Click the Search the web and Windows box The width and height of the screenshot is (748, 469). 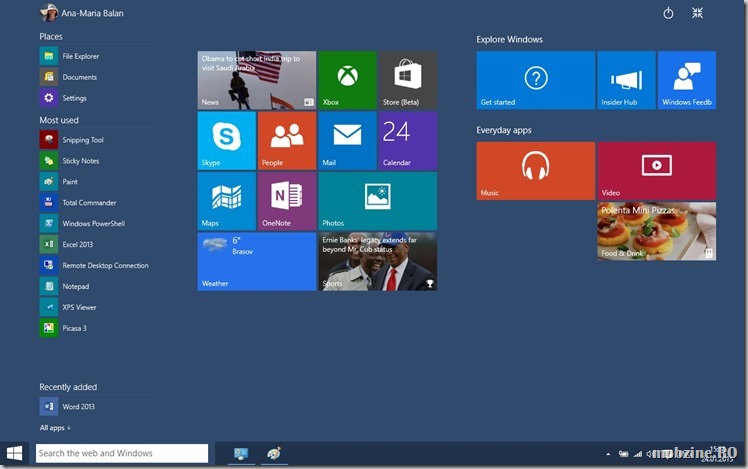point(122,453)
